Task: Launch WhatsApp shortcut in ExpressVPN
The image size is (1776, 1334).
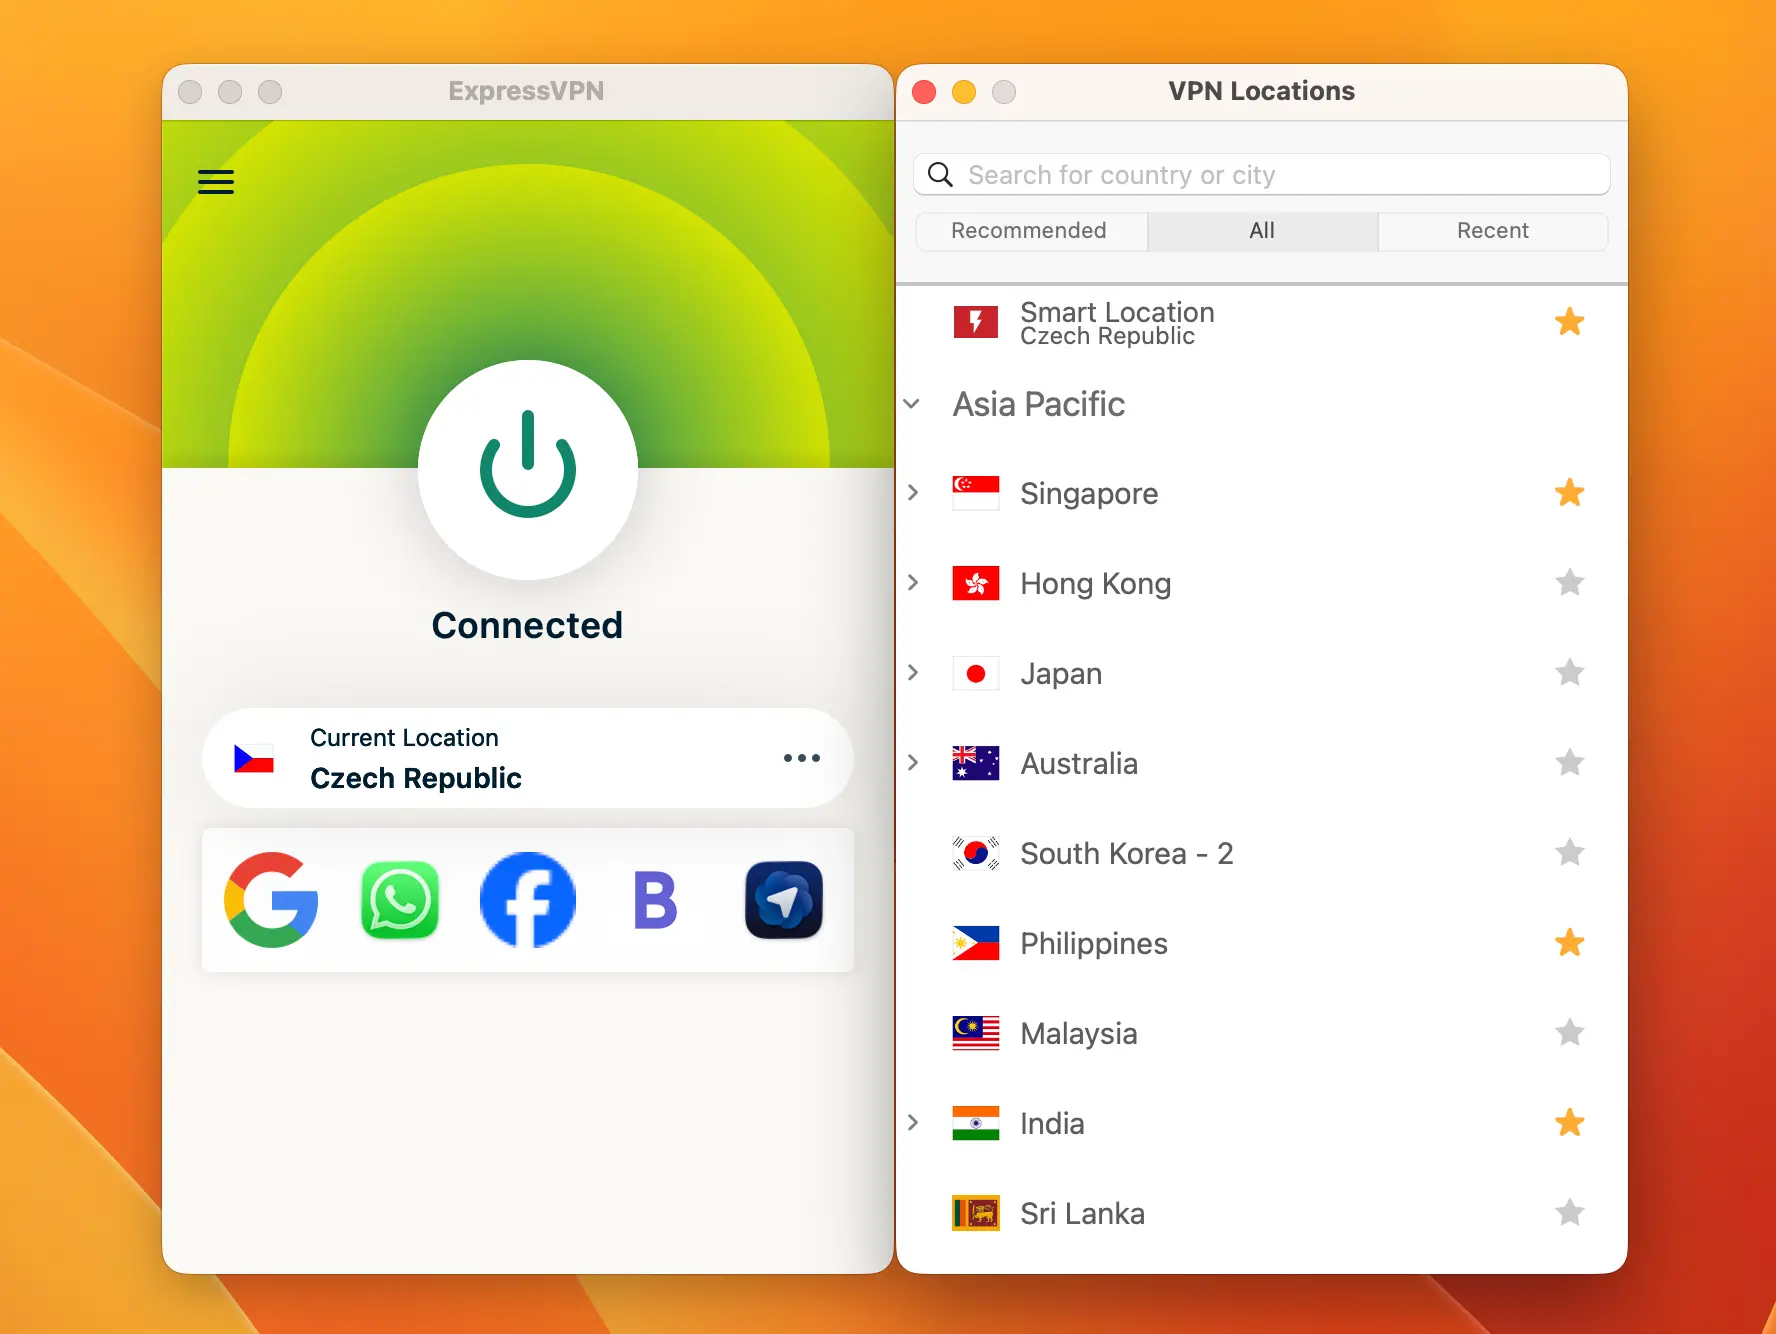Action: 399,900
